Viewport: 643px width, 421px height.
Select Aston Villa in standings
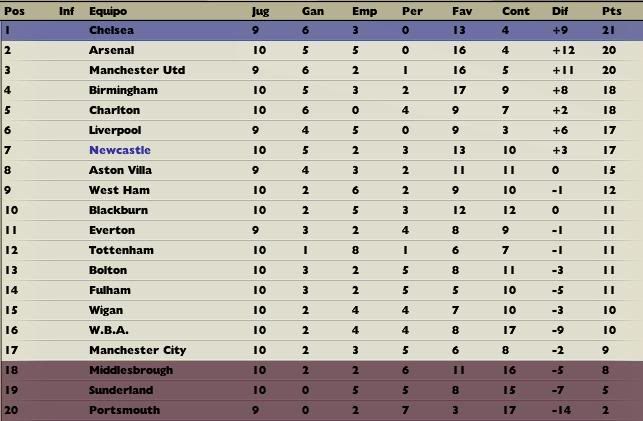[x=120, y=170]
